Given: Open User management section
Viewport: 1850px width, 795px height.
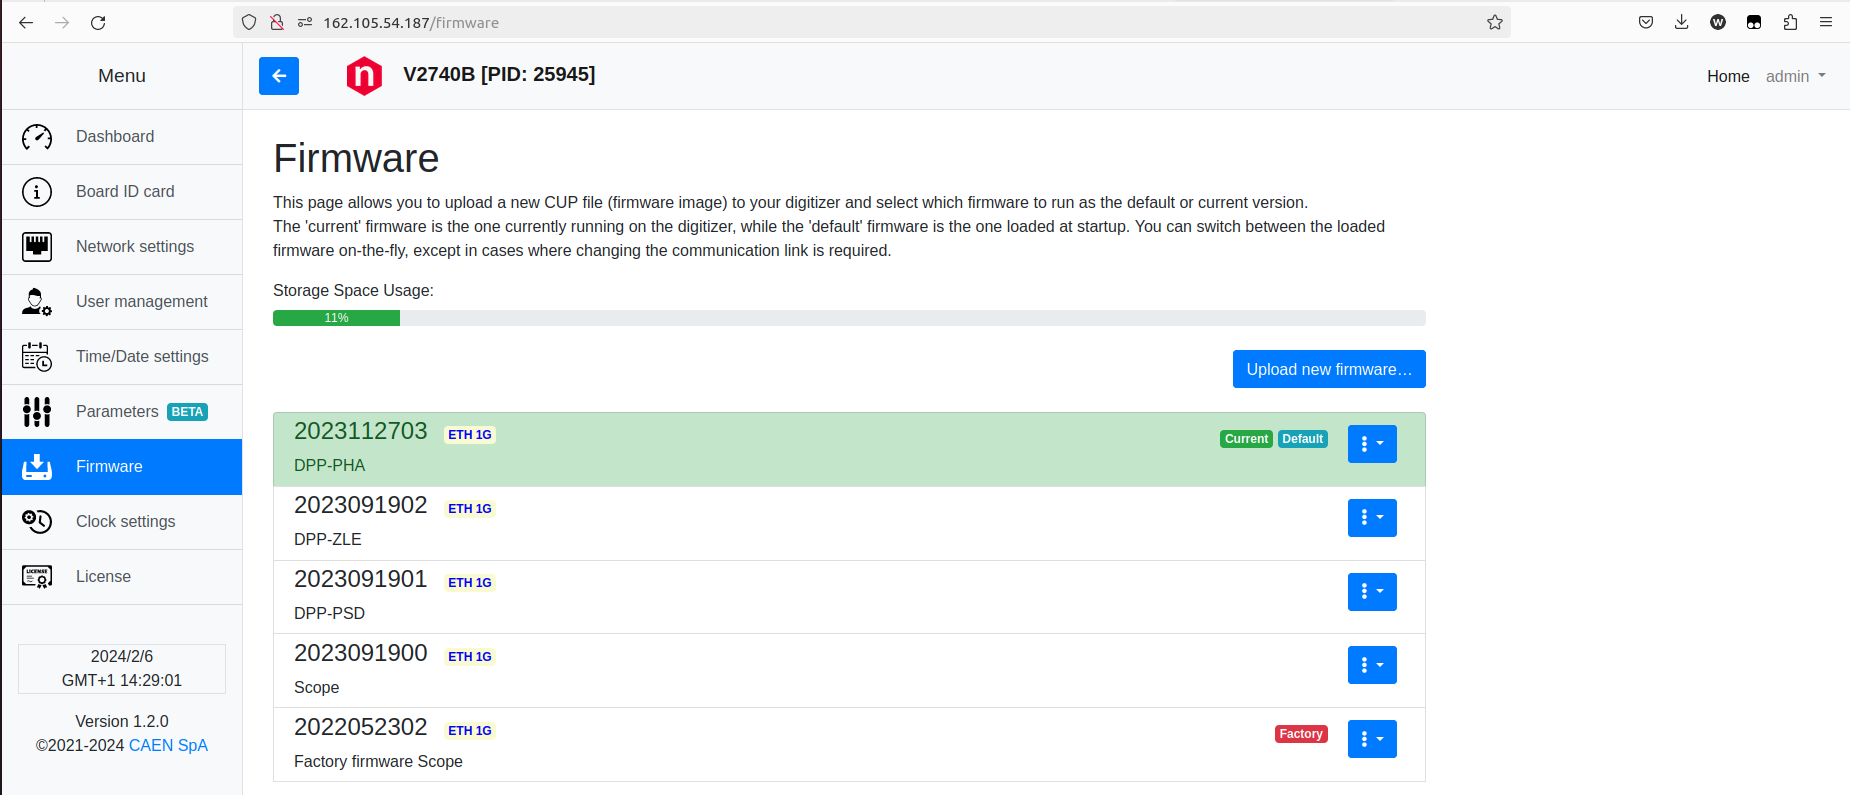Looking at the screenshot, I should tap(122, 302).
